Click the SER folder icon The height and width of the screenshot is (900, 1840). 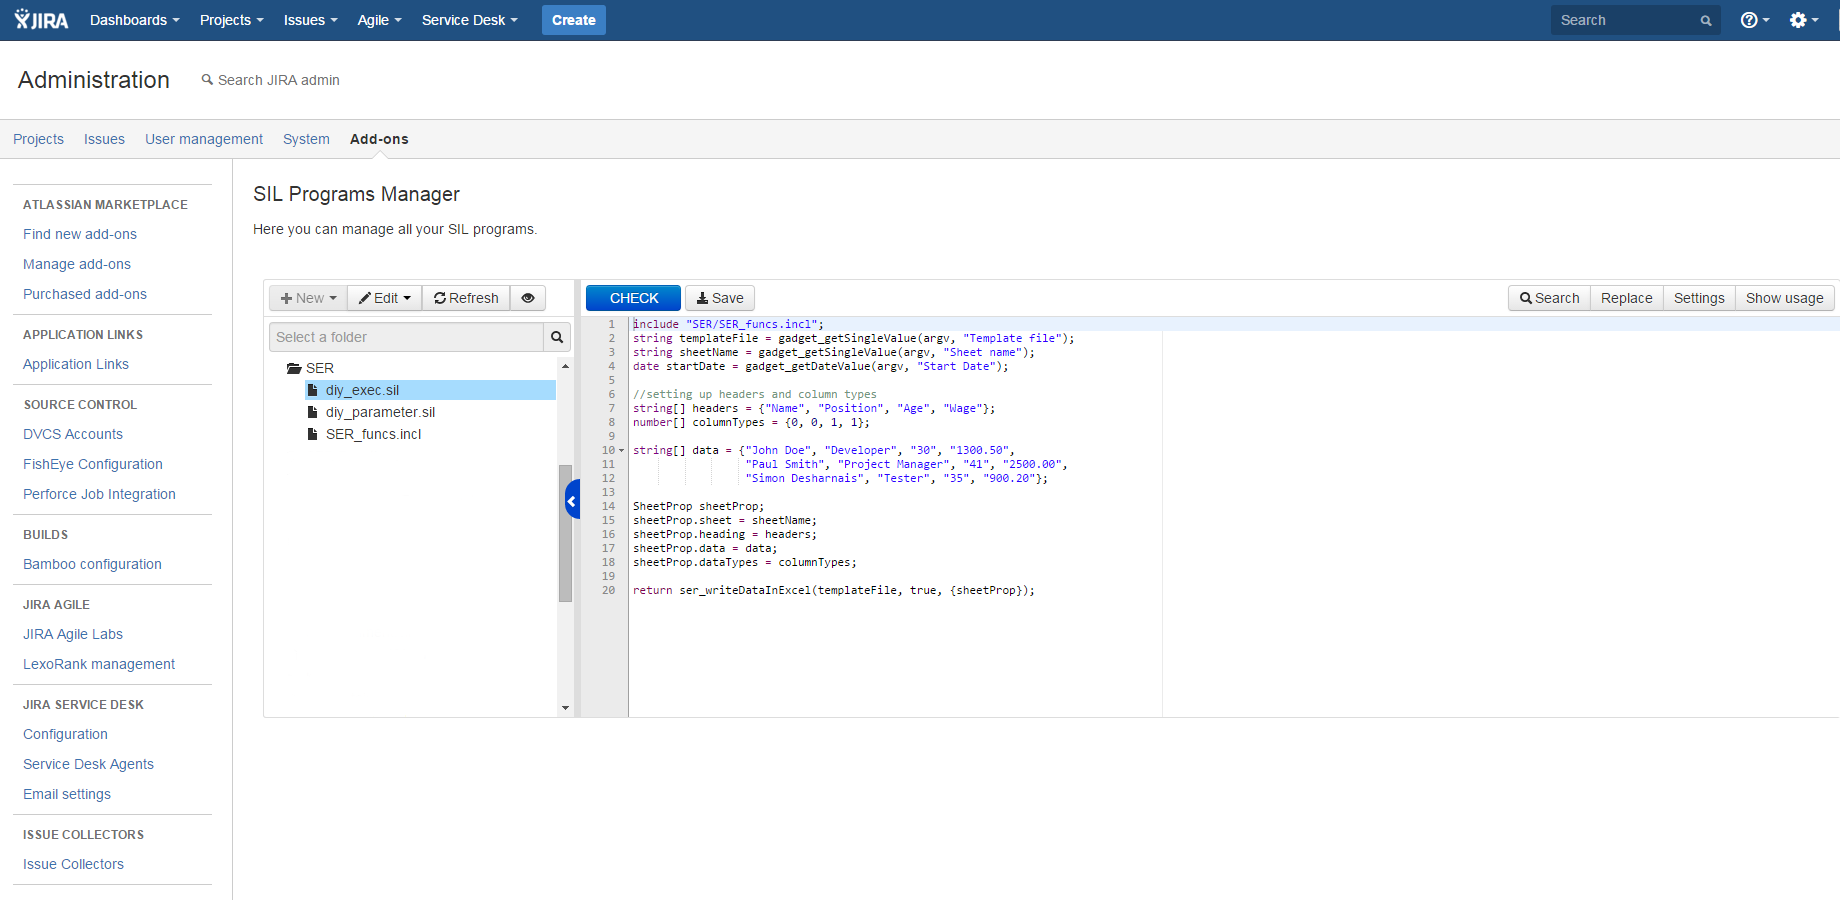click(294, 368)
